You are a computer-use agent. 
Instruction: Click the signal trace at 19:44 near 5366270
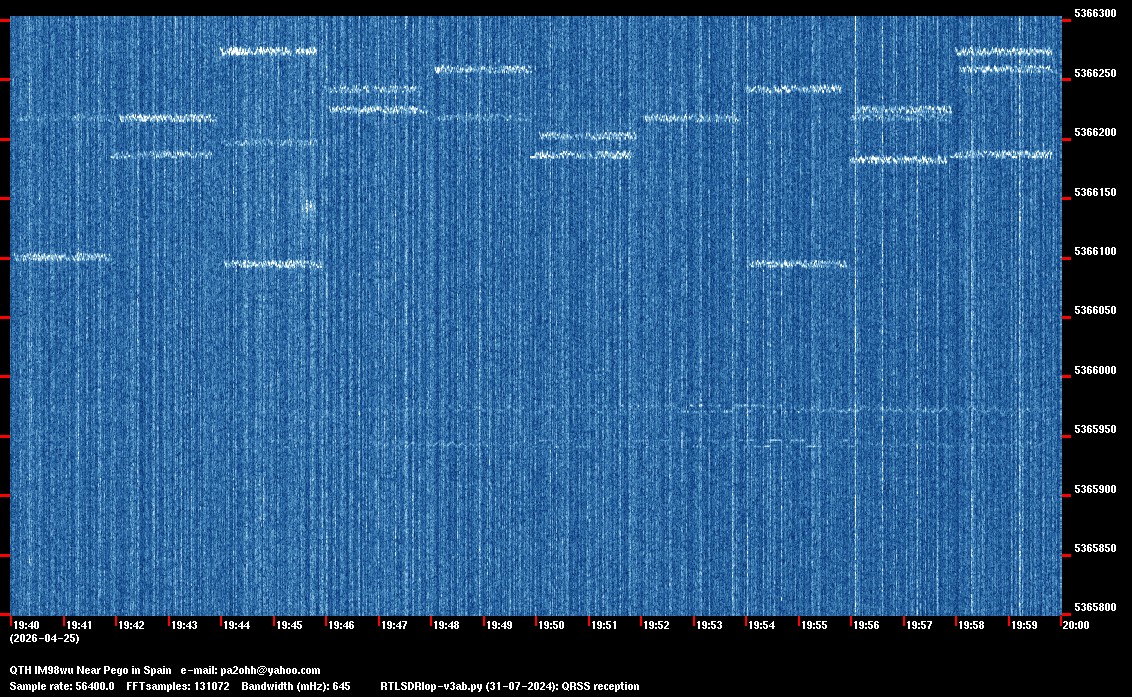[268, 51]
